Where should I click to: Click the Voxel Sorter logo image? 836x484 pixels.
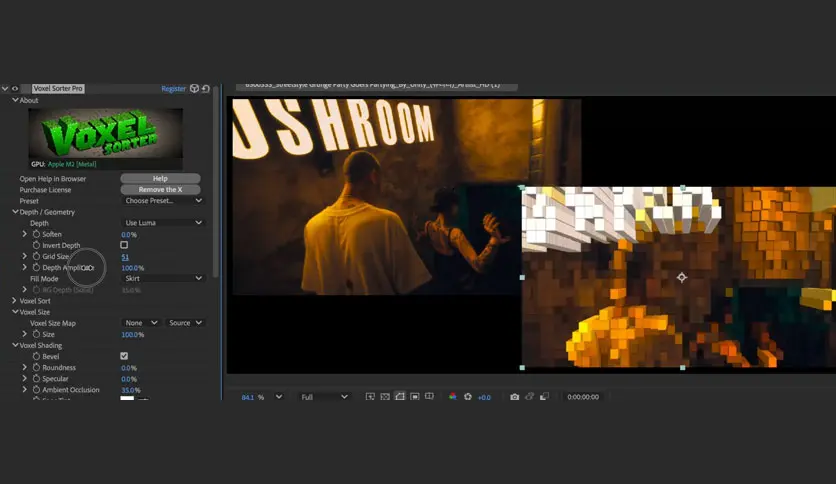(x=106, y=133)
